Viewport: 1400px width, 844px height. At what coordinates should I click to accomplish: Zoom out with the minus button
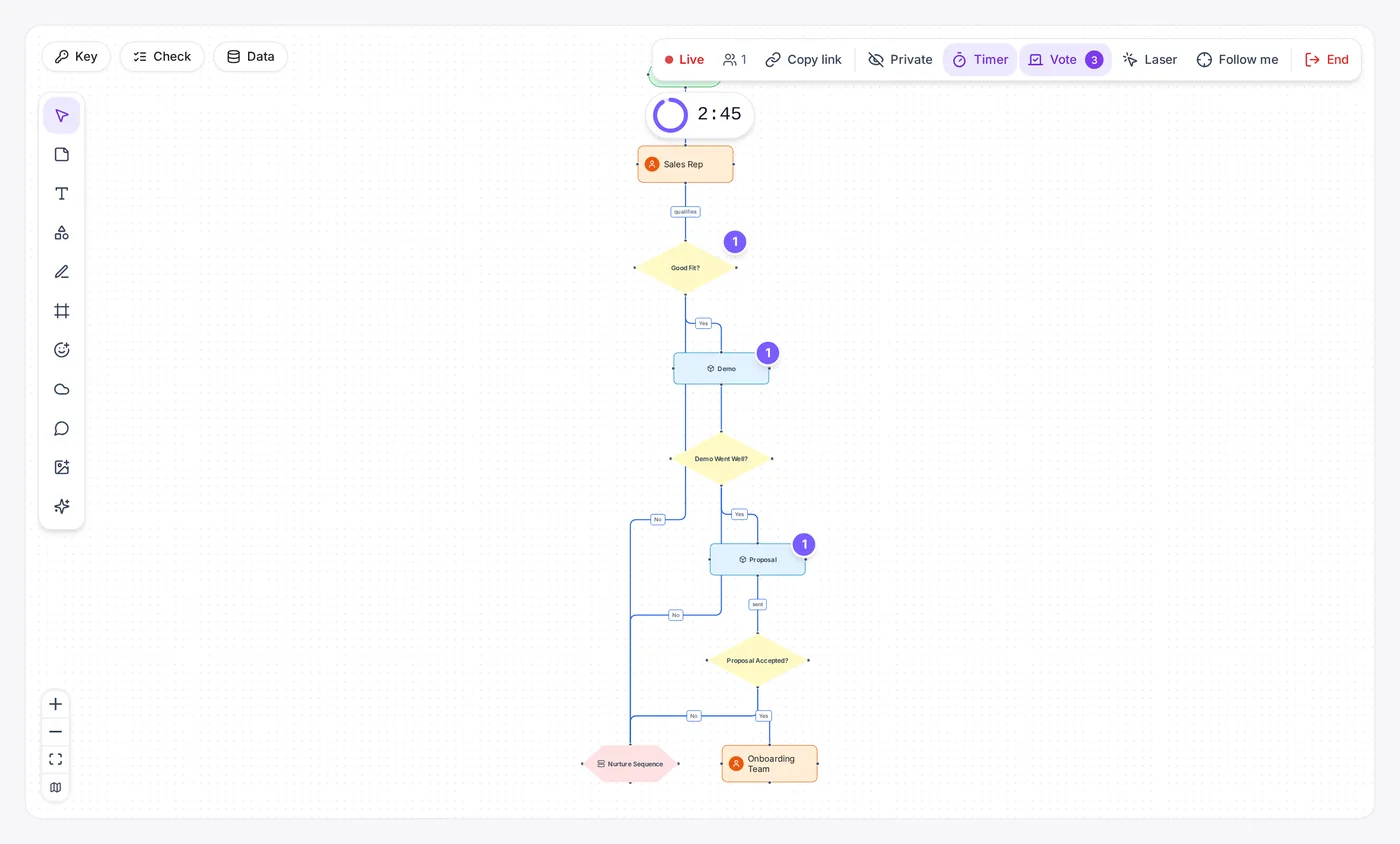point(56,732)
